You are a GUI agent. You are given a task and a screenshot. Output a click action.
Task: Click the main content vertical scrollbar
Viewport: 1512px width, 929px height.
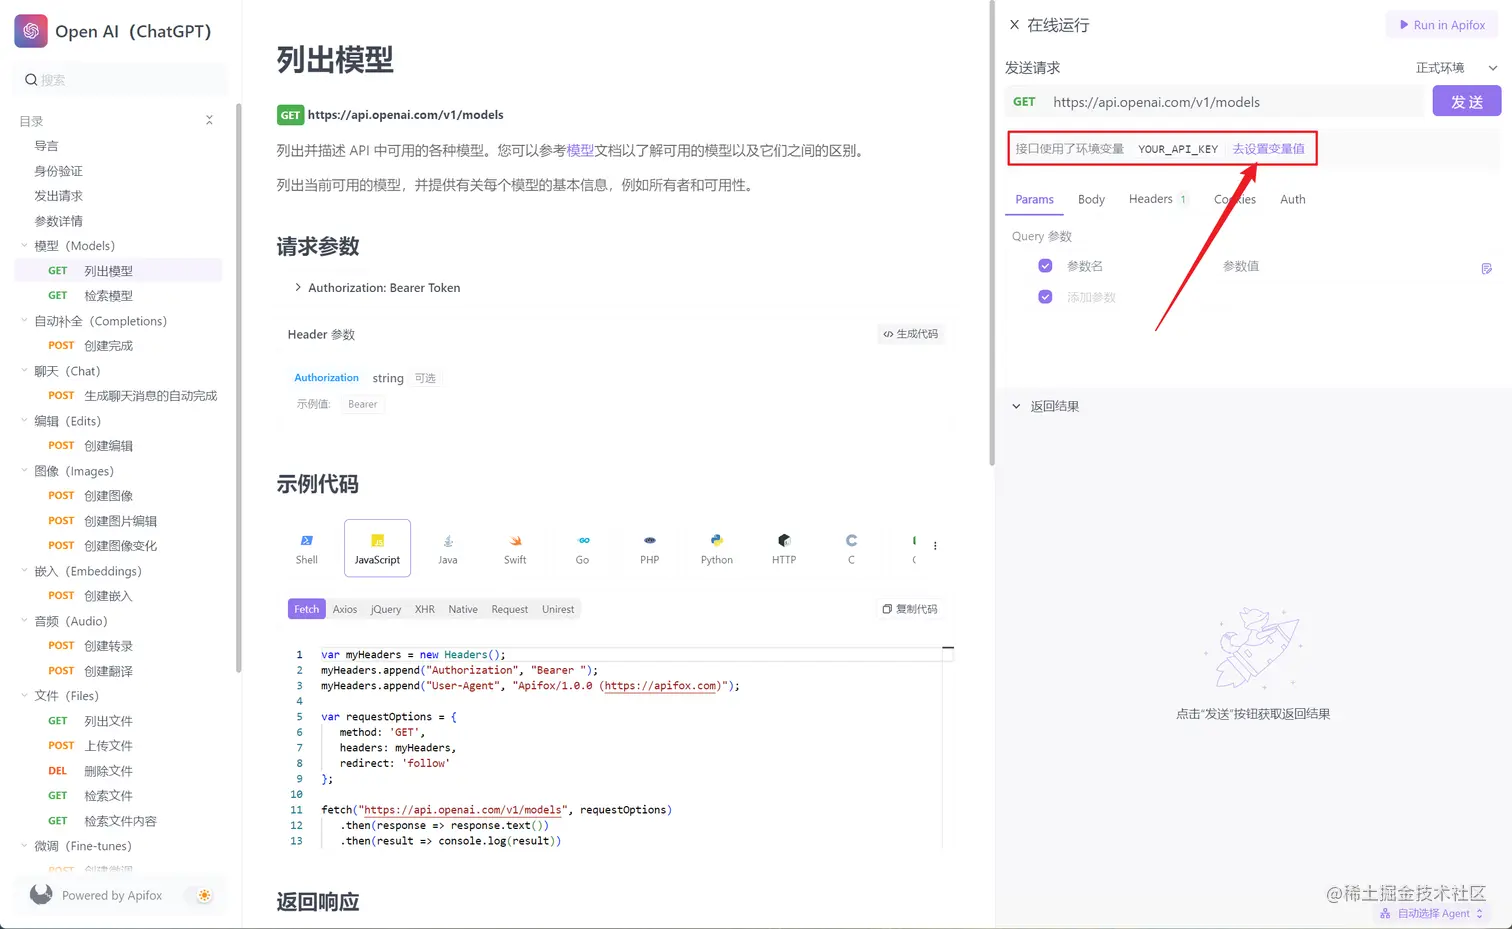pos(991,233)
